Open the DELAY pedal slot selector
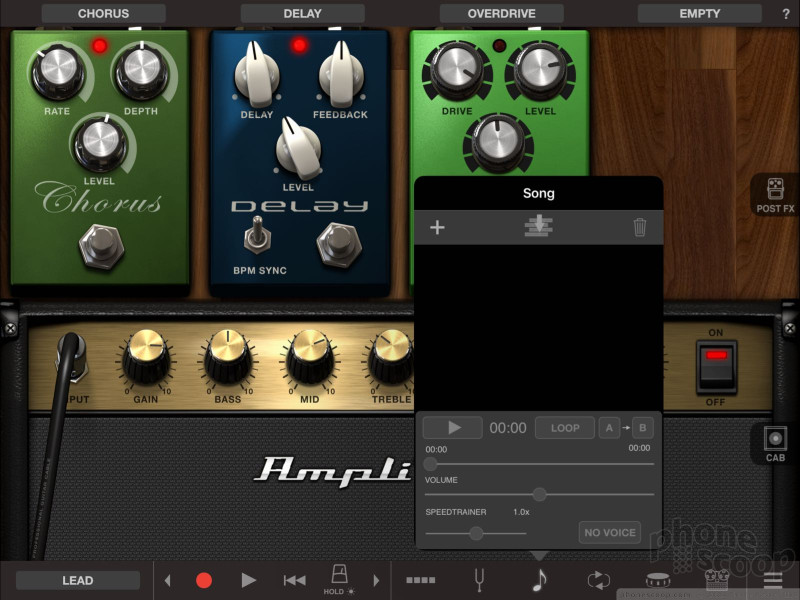The image size is (800, 600). click(303, 13)
